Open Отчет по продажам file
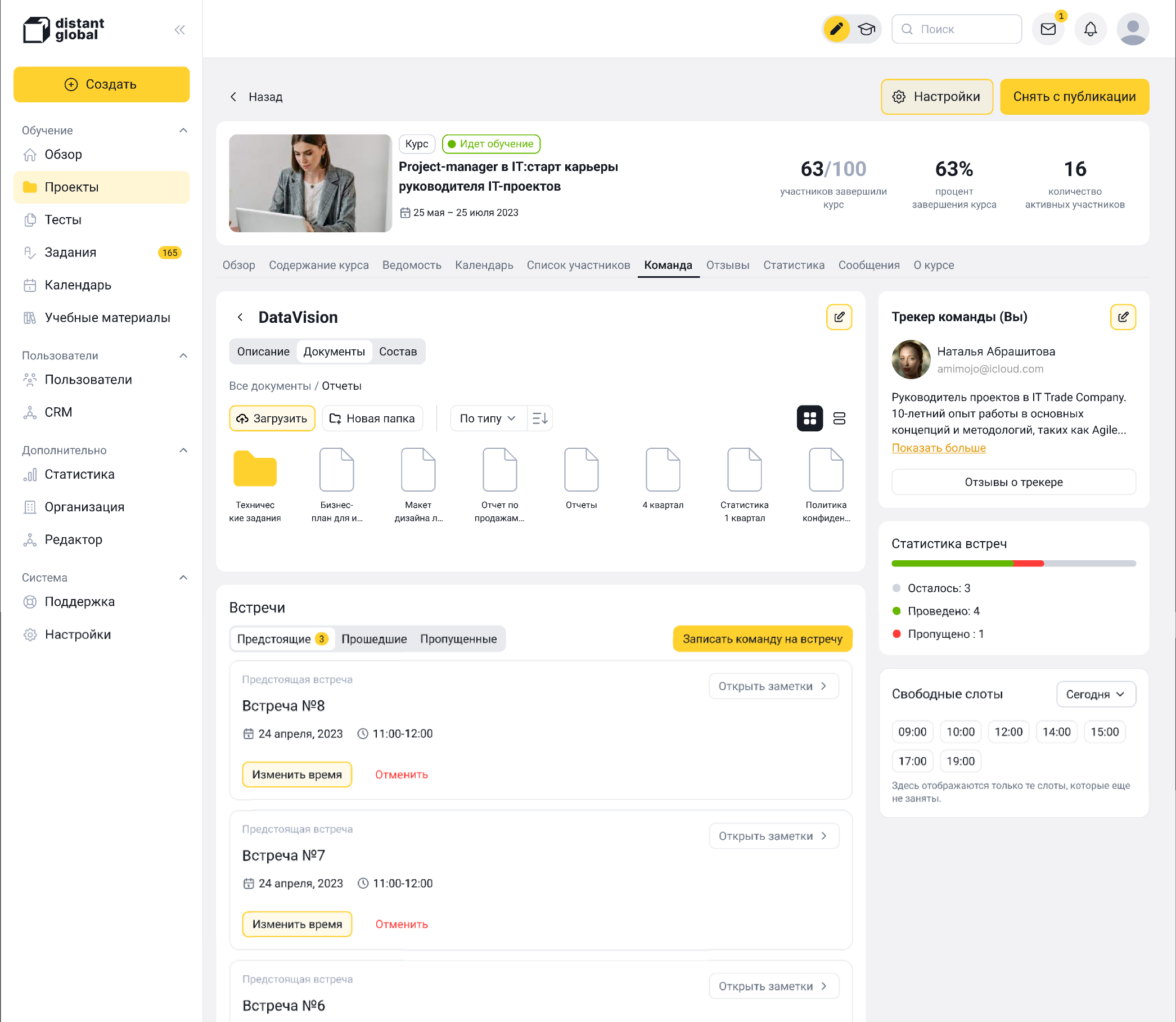The width and height of the screenshot is (1176, 1022). pos(500,485)
